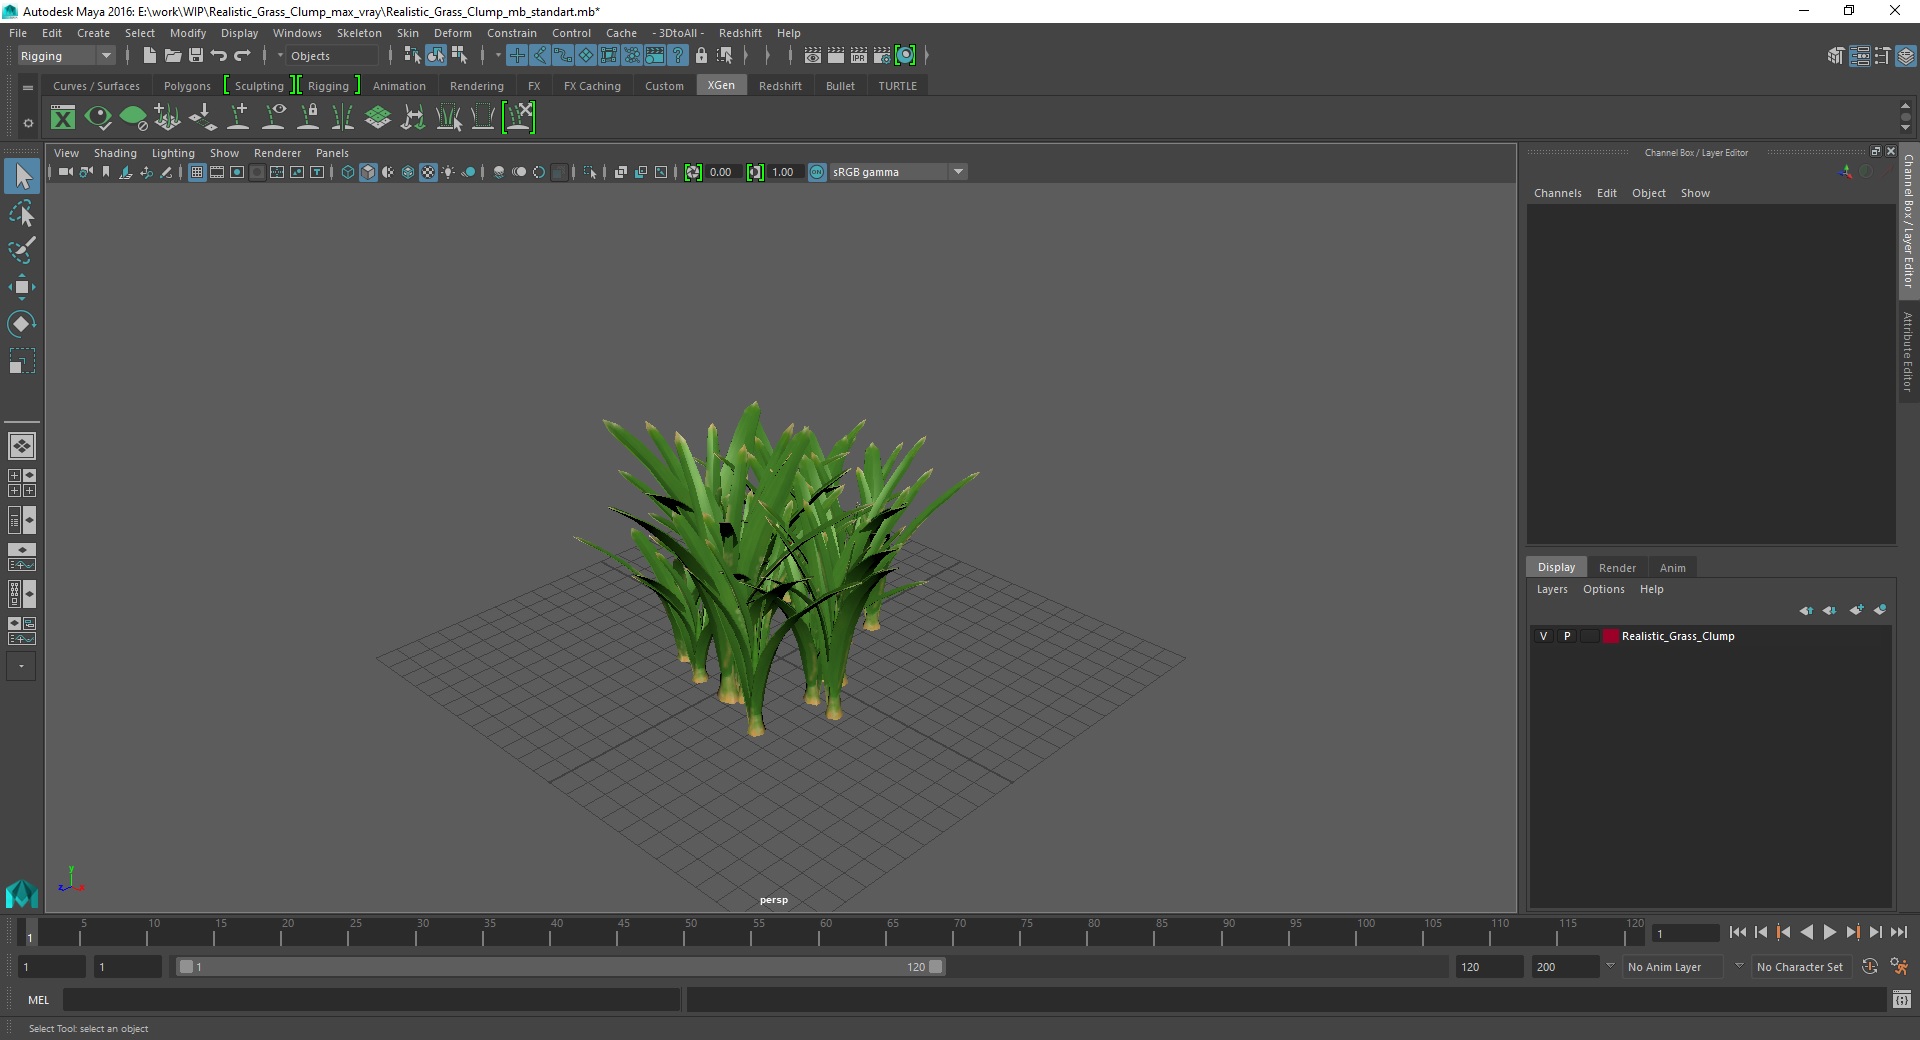Viewport: 1920px width, 1040px height.
Task: Go to start of playback range
Action: [x=1737, y=932]
